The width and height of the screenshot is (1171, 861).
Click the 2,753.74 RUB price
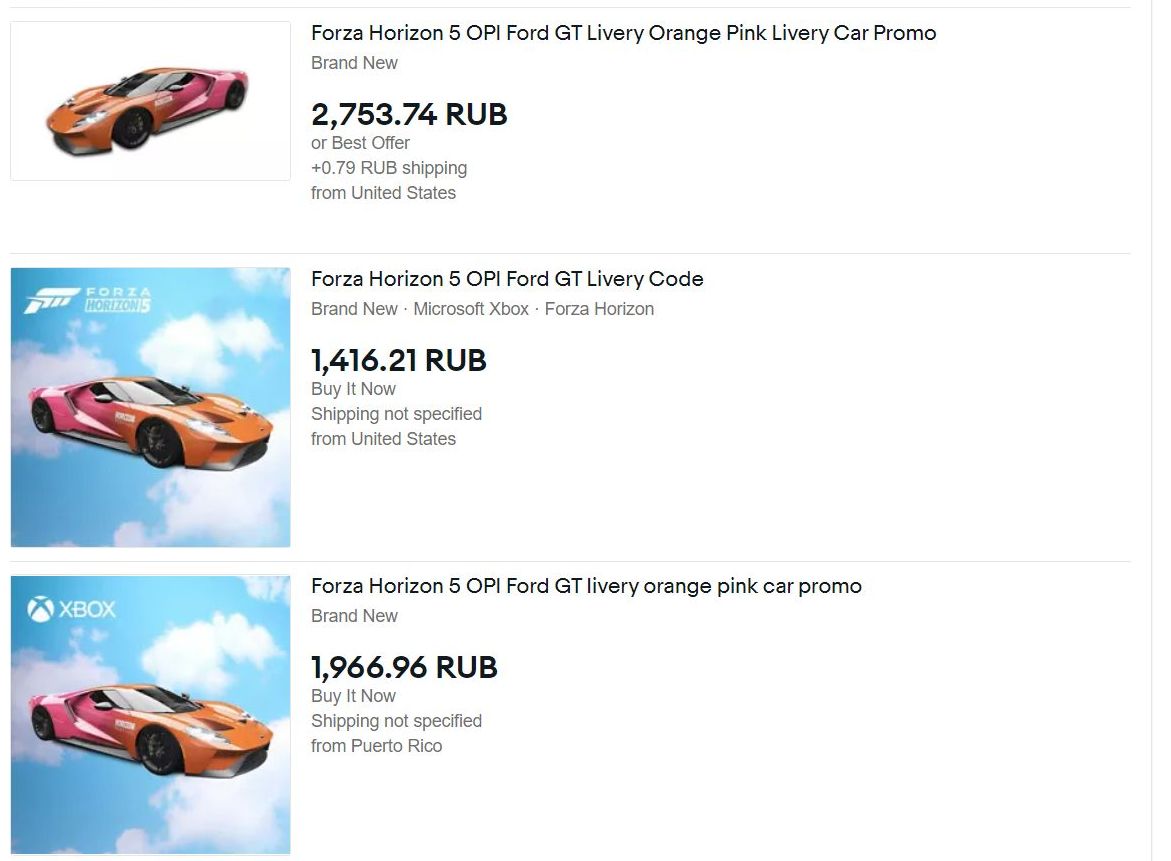coord(409,114)
